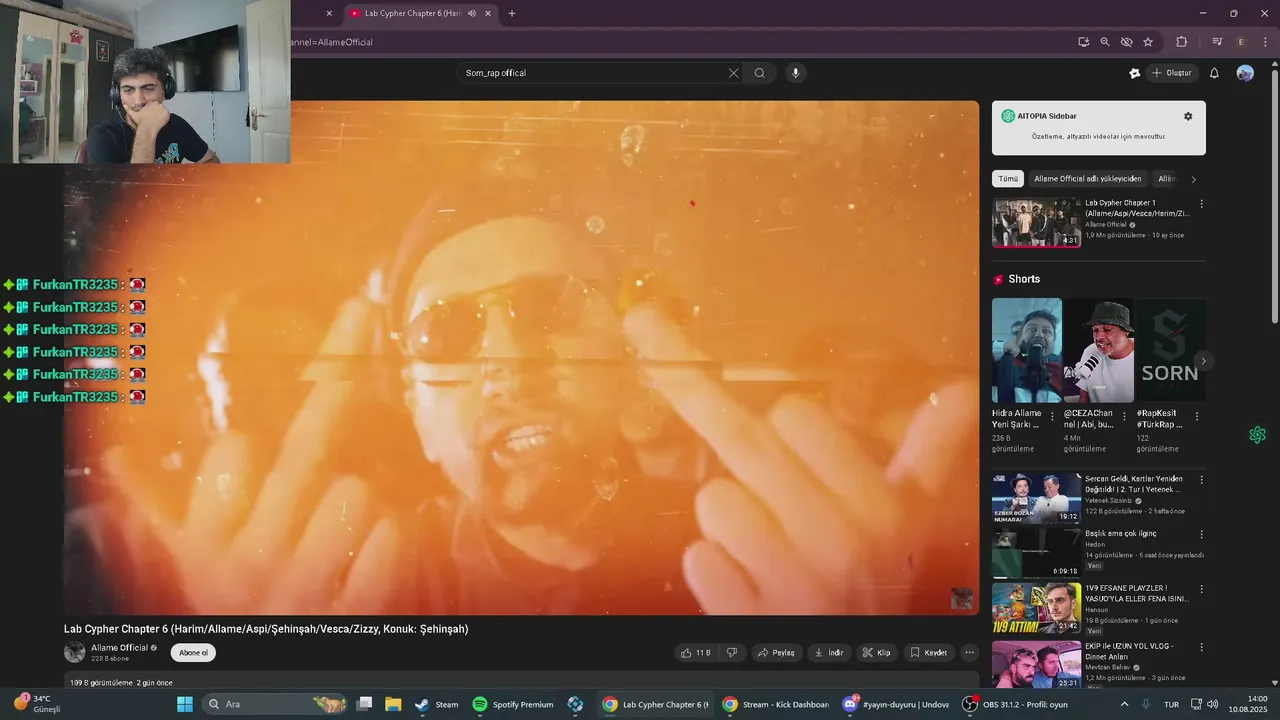Open the floating AITOPIA icon at the right edge

click(x=1257, y=435)
